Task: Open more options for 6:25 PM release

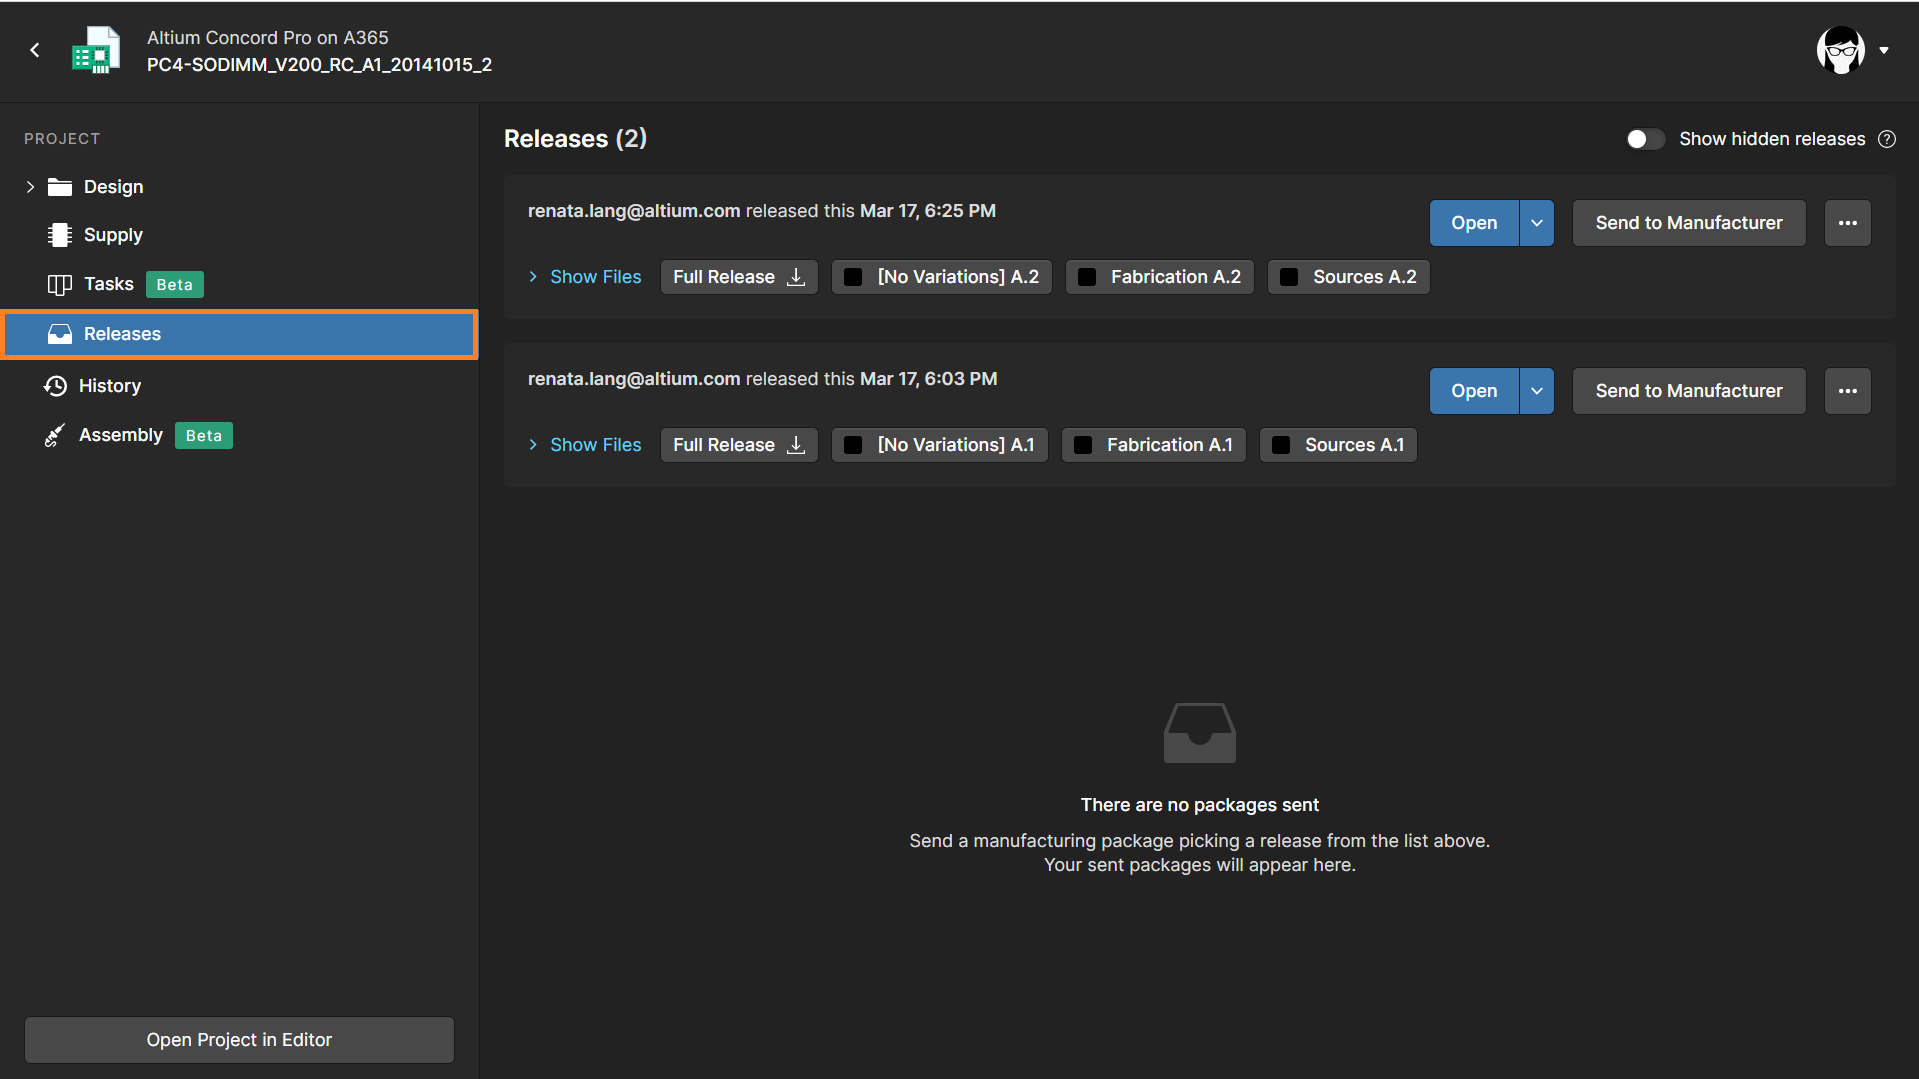Action: tap(1848, 223)
